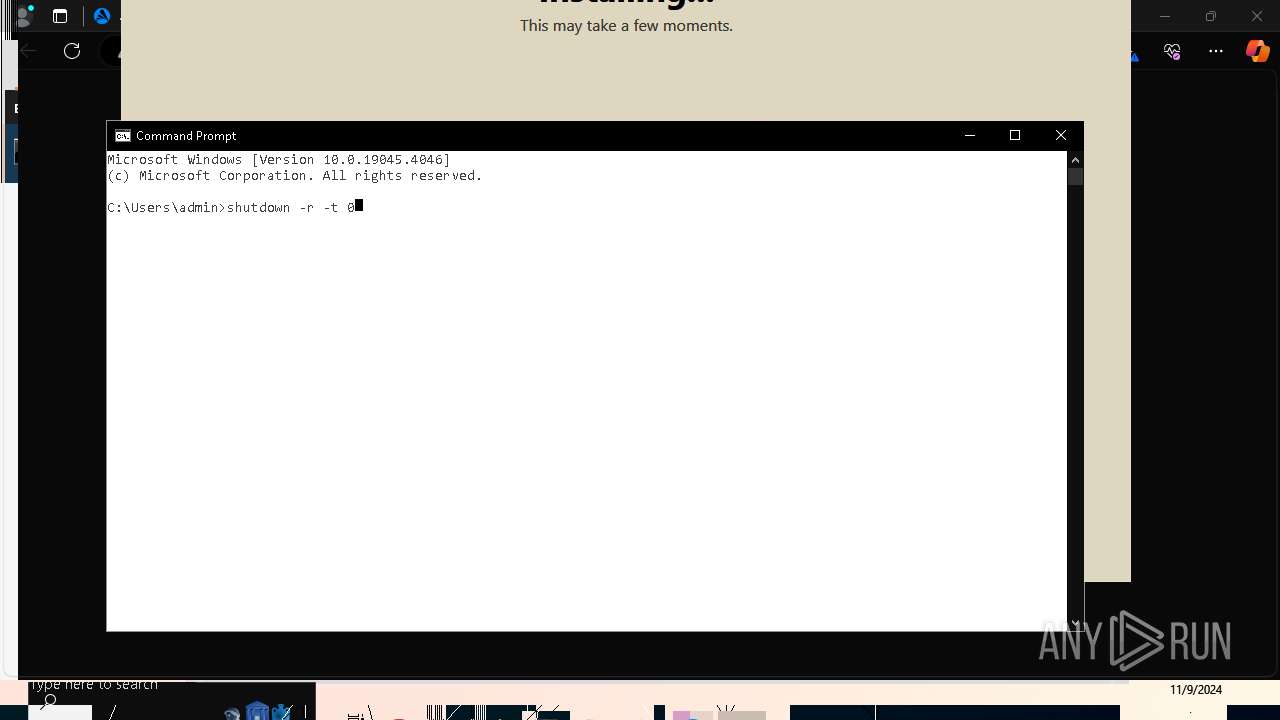Click the 'Microsoft Windows [Version 10.0.19045.4046]' line
The height and width of the screenshot is (720, 1280).
click(279, 159)
